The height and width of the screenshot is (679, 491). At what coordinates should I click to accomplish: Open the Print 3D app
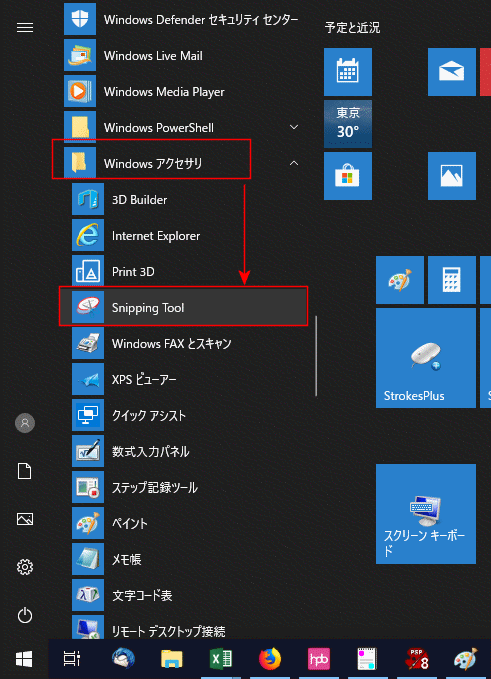(x=184, y=272)
